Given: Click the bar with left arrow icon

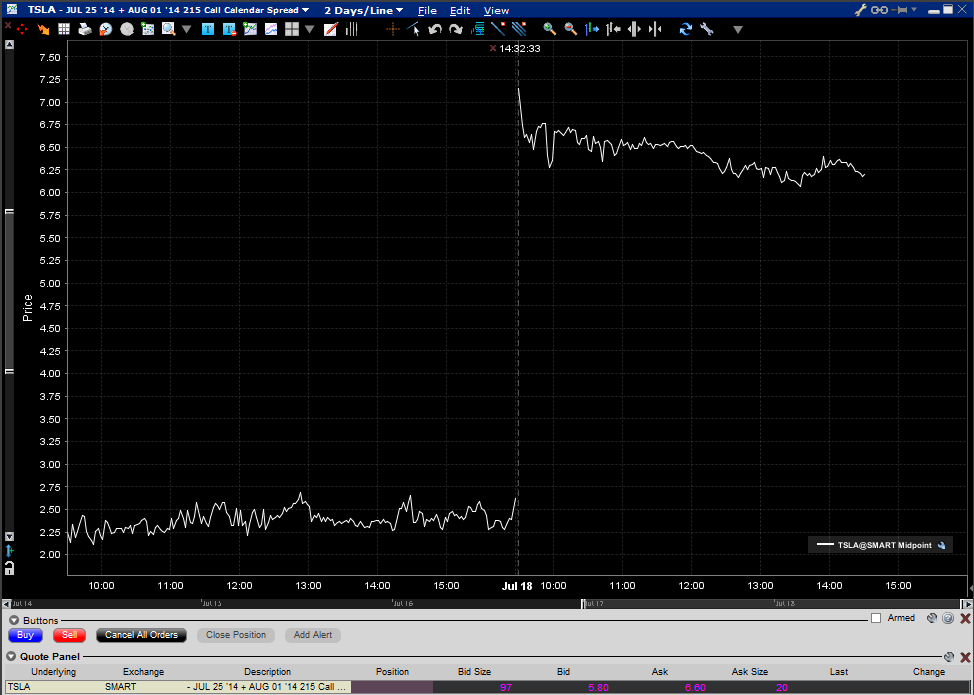Looking at the screenshot, I should point(613,29).
